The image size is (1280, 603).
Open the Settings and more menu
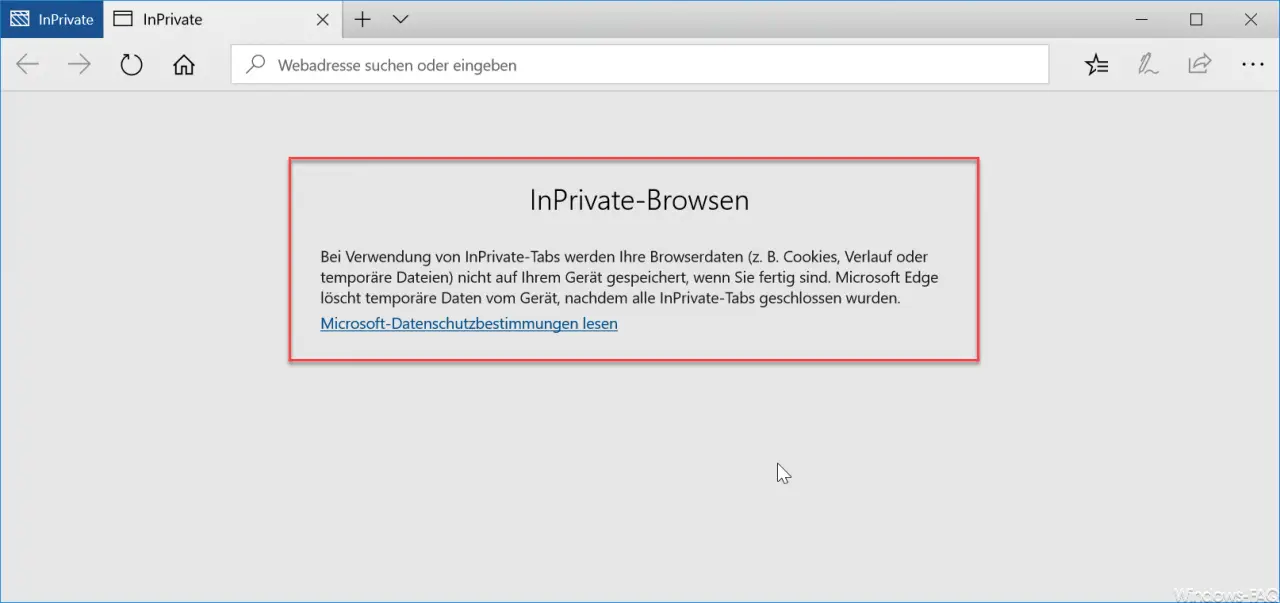coord(1252,65)
